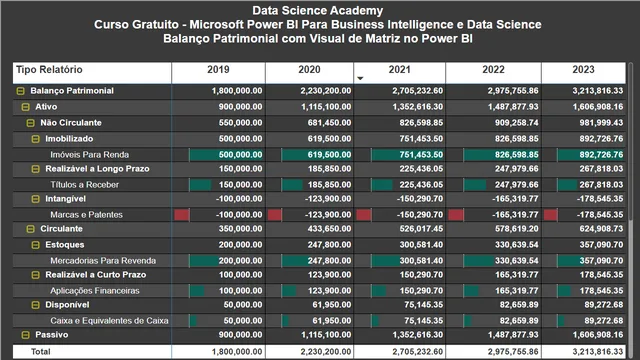The image size is (640, 360).
Task: Collapse Realizável a Longo Prazo group
Action: coord(36,169)
